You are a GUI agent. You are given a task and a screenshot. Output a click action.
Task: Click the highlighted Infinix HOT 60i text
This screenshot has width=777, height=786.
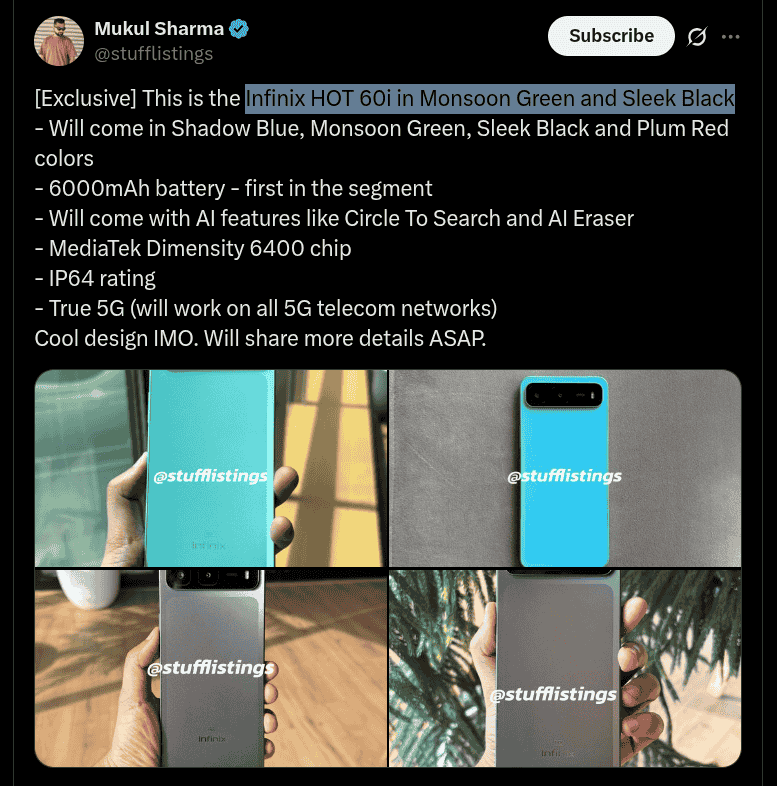click(490, 99)
